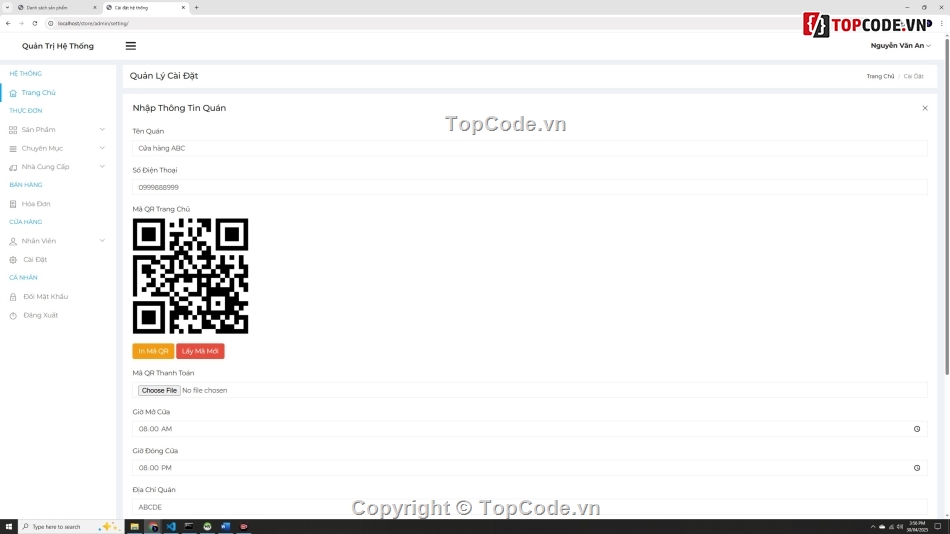Image resolution: width=950 pixels, height=534 pixels.
Task: Select Đăng Xuất to log out
Action: click(x=40, y=315)
